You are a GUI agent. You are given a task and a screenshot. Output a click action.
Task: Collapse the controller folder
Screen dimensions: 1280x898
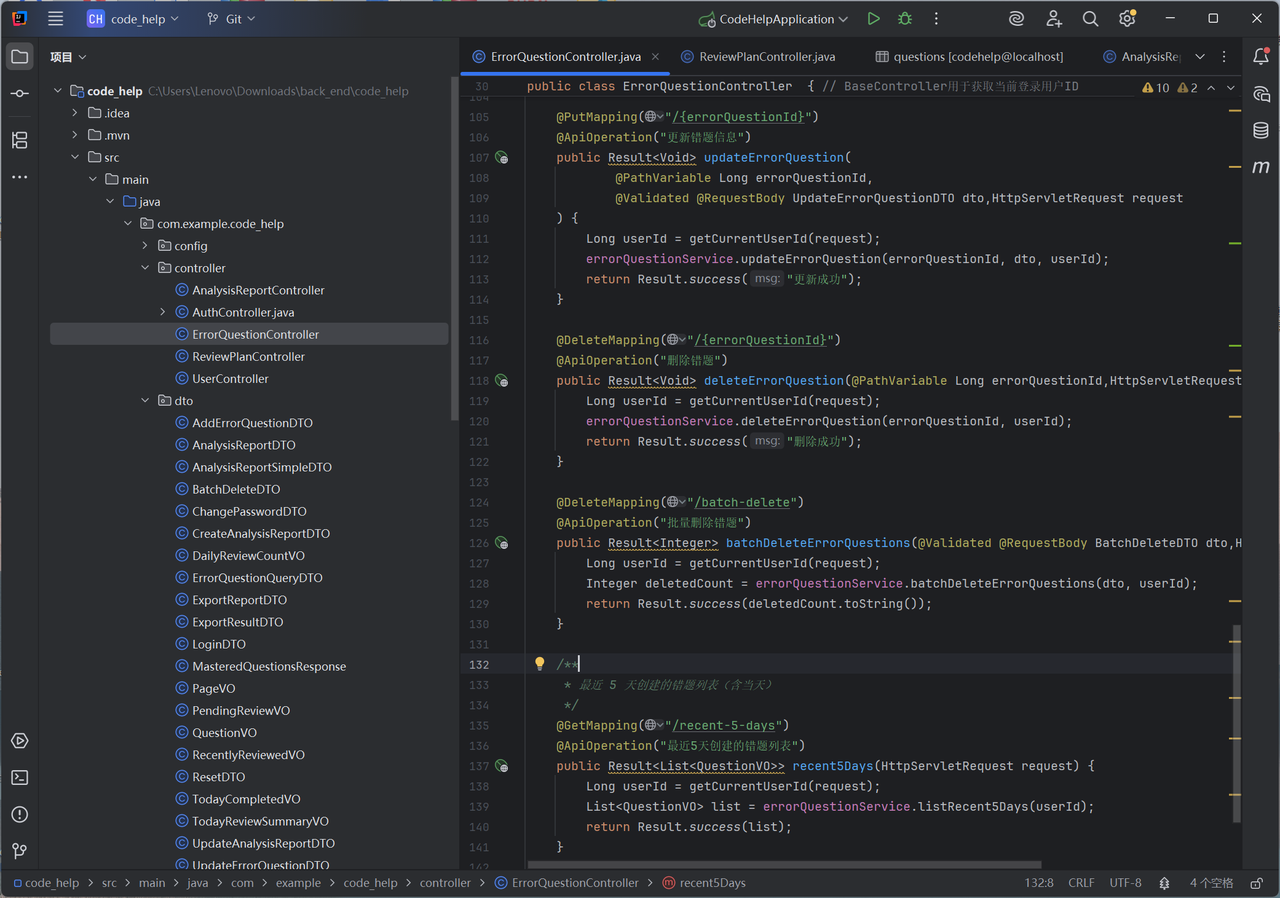pyautogui.click(x=145, y=268)
